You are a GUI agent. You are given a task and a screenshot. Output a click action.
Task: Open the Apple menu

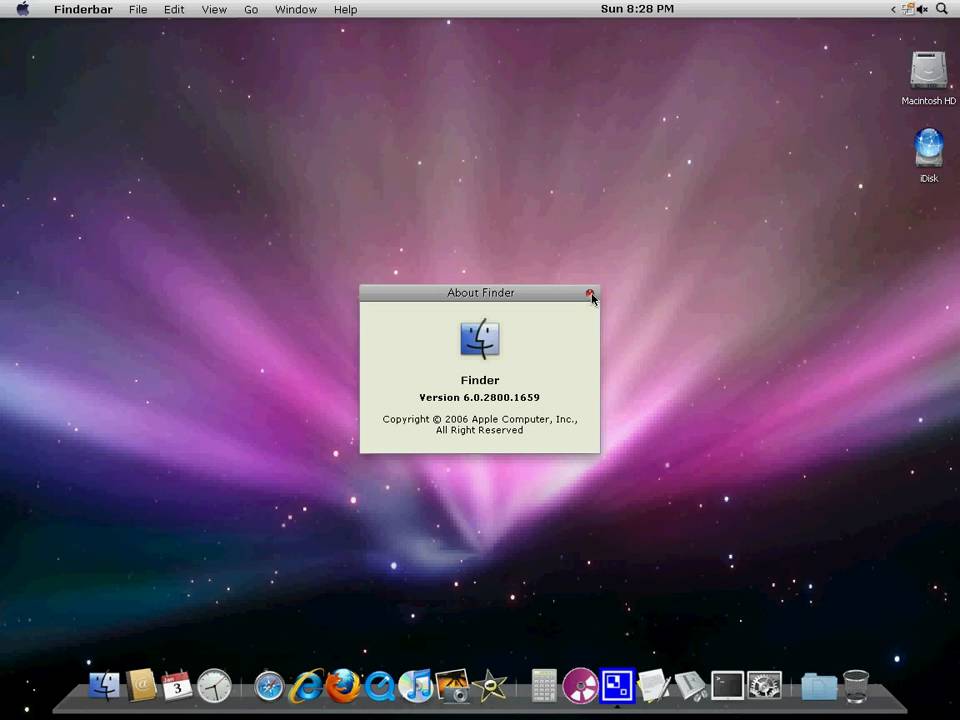tap(23, 9)
